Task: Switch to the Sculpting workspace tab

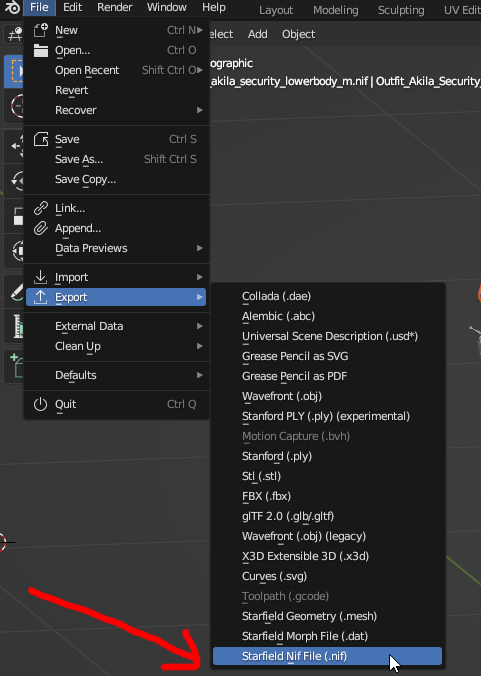Action: [x=401, y=10]
